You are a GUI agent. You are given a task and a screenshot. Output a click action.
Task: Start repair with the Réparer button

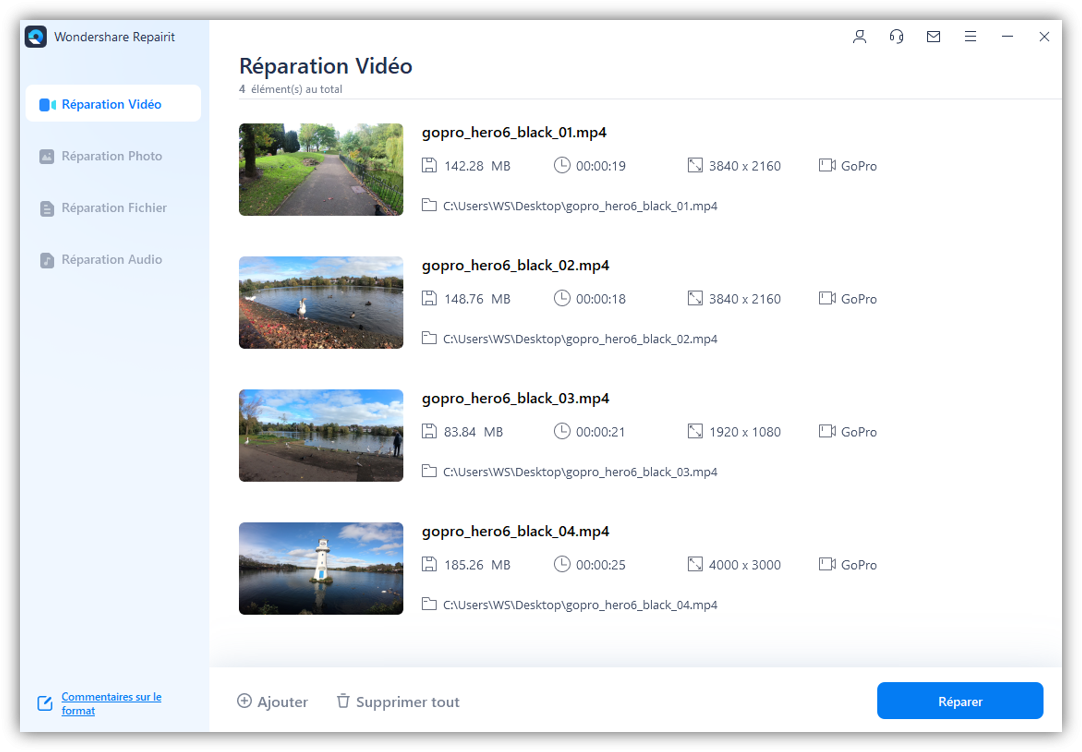point(960,701)
